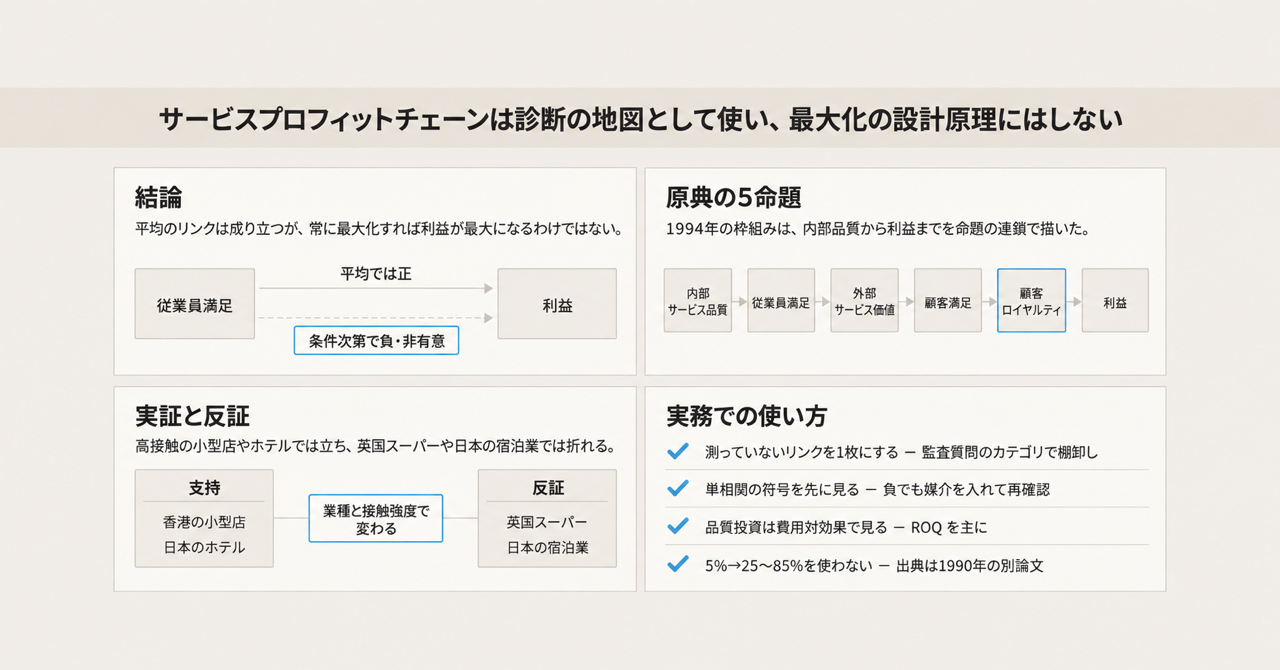Select the 利益 box at chain end
This screenshot has width=1280, height=670.
1115,300
